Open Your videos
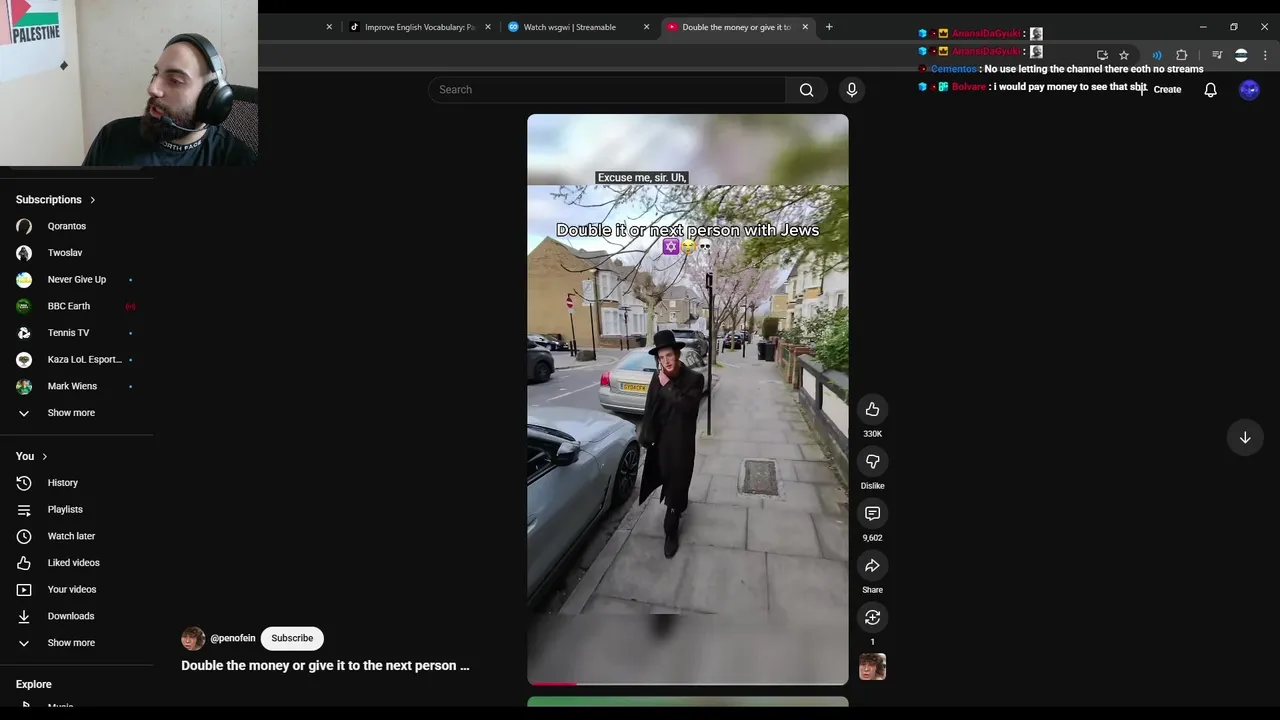 (x=71, y=589)
